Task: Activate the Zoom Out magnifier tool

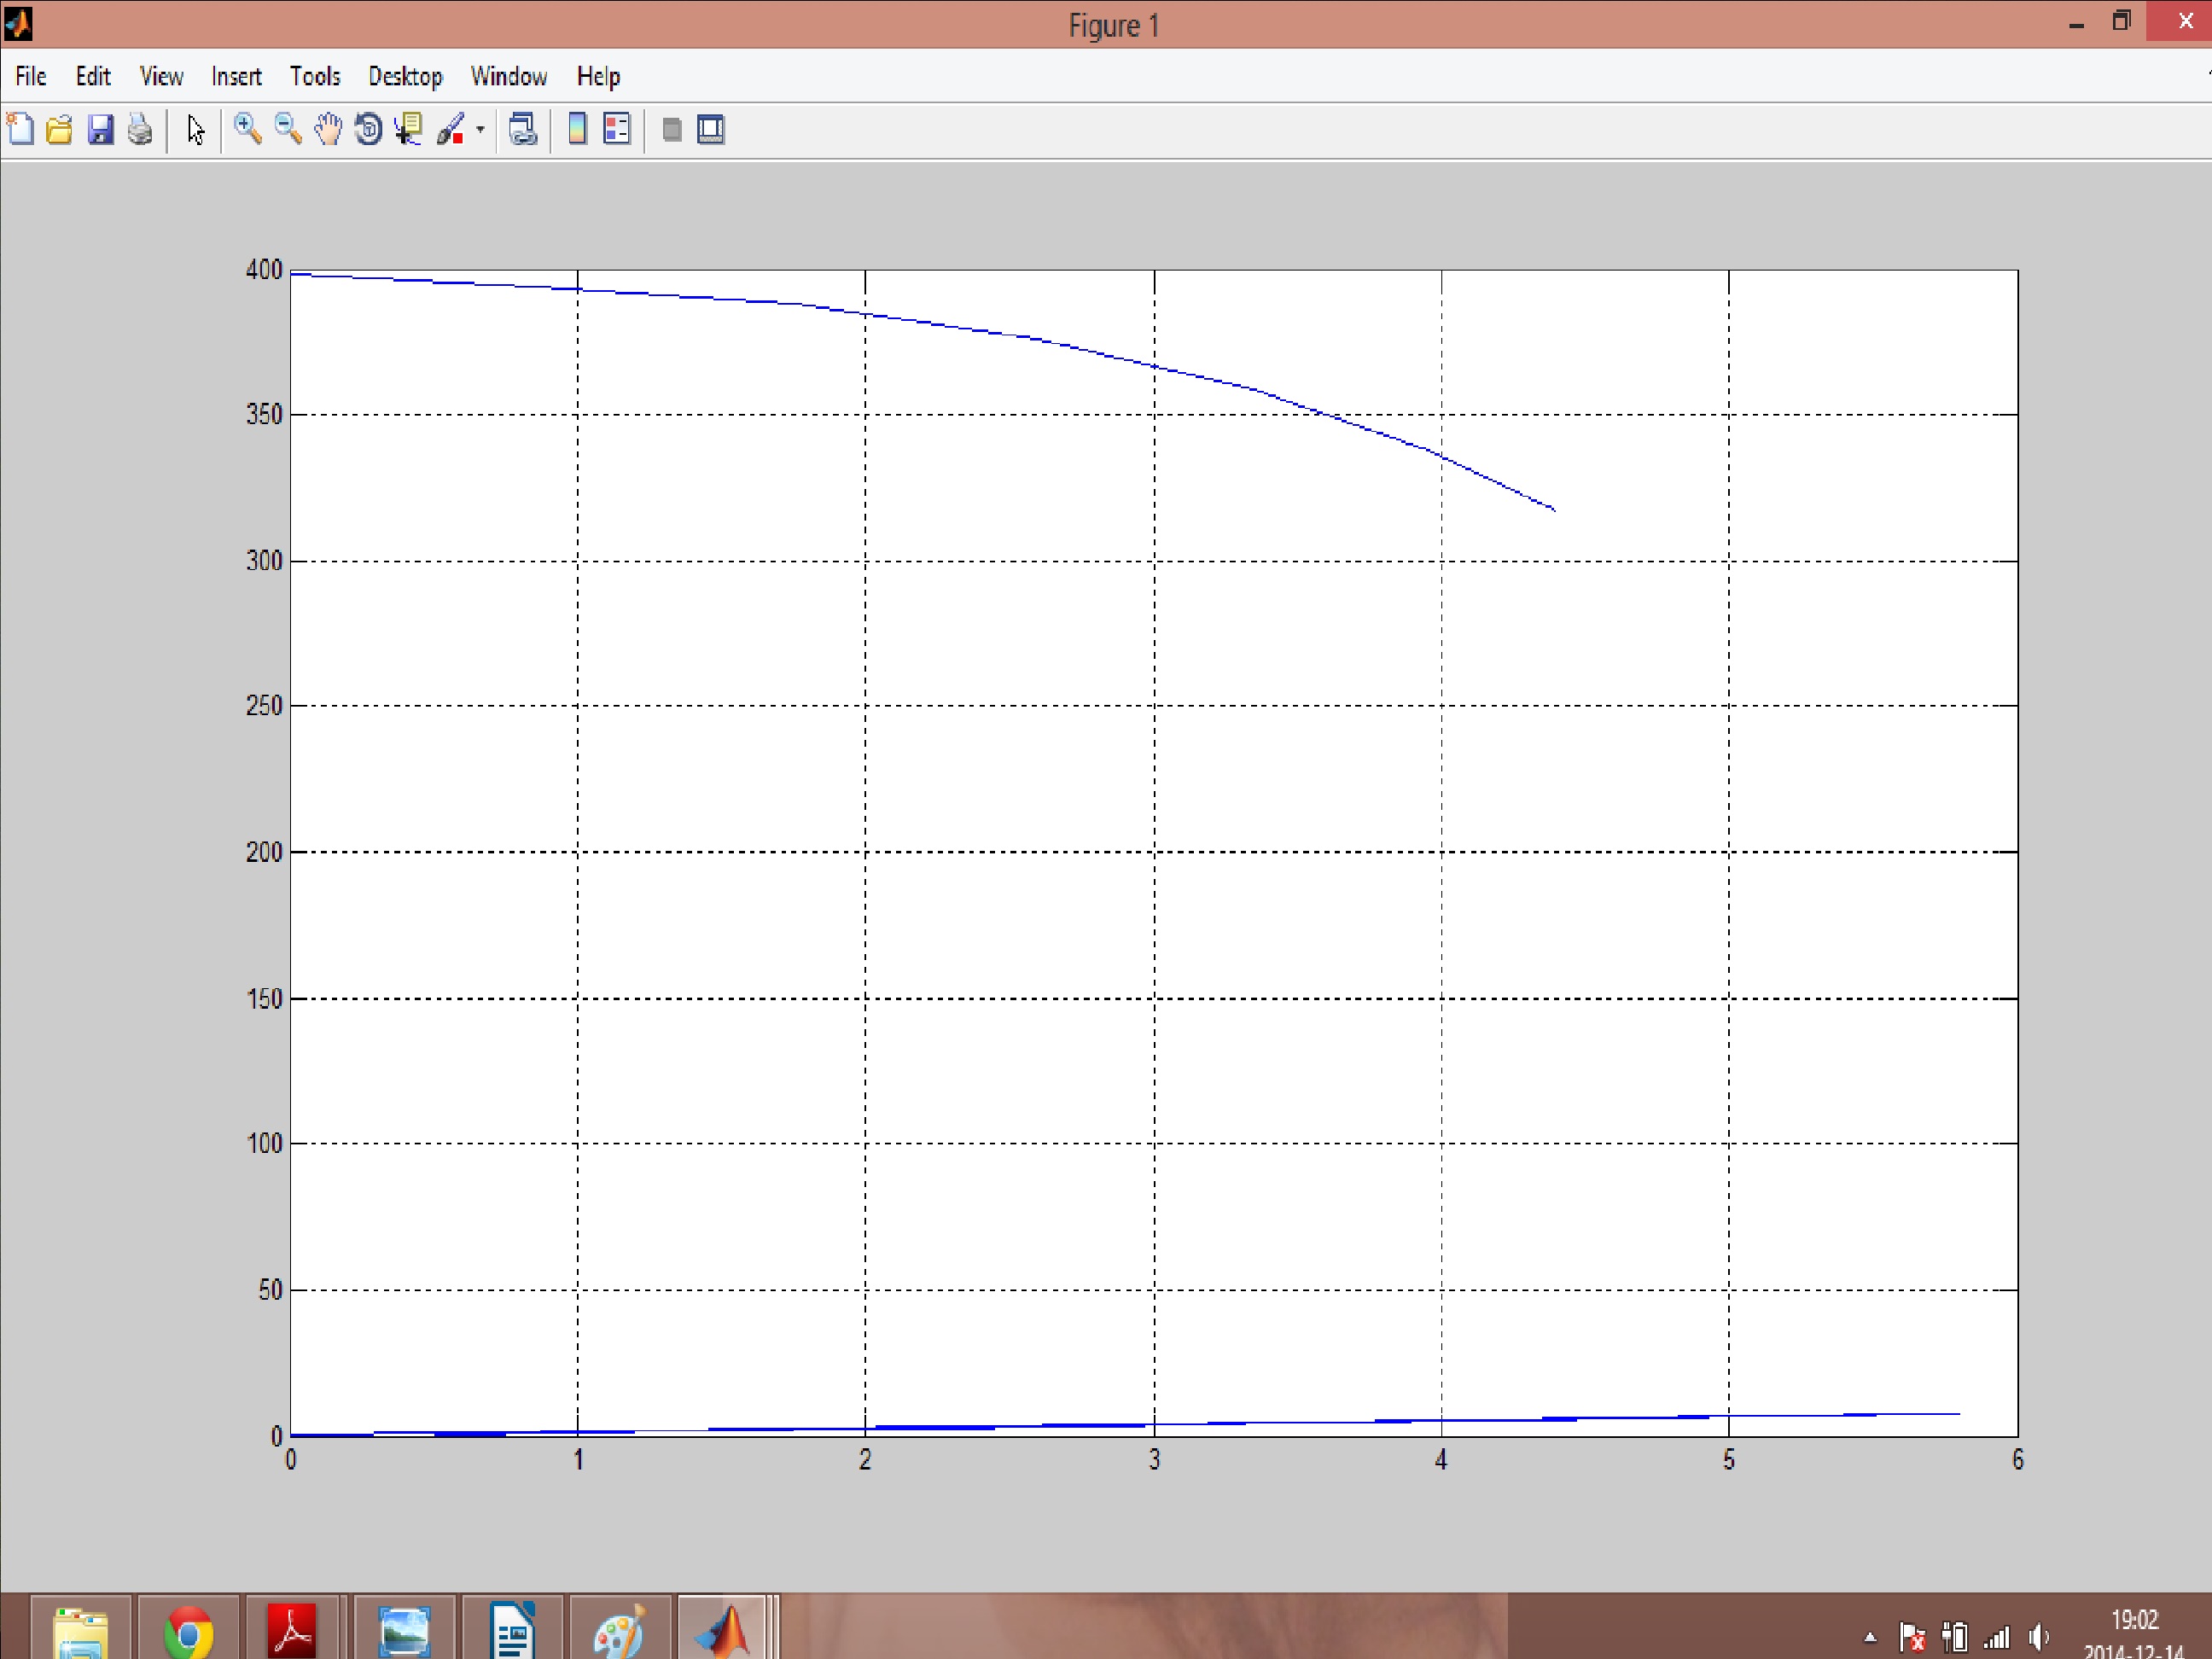Action: point(288,130)
